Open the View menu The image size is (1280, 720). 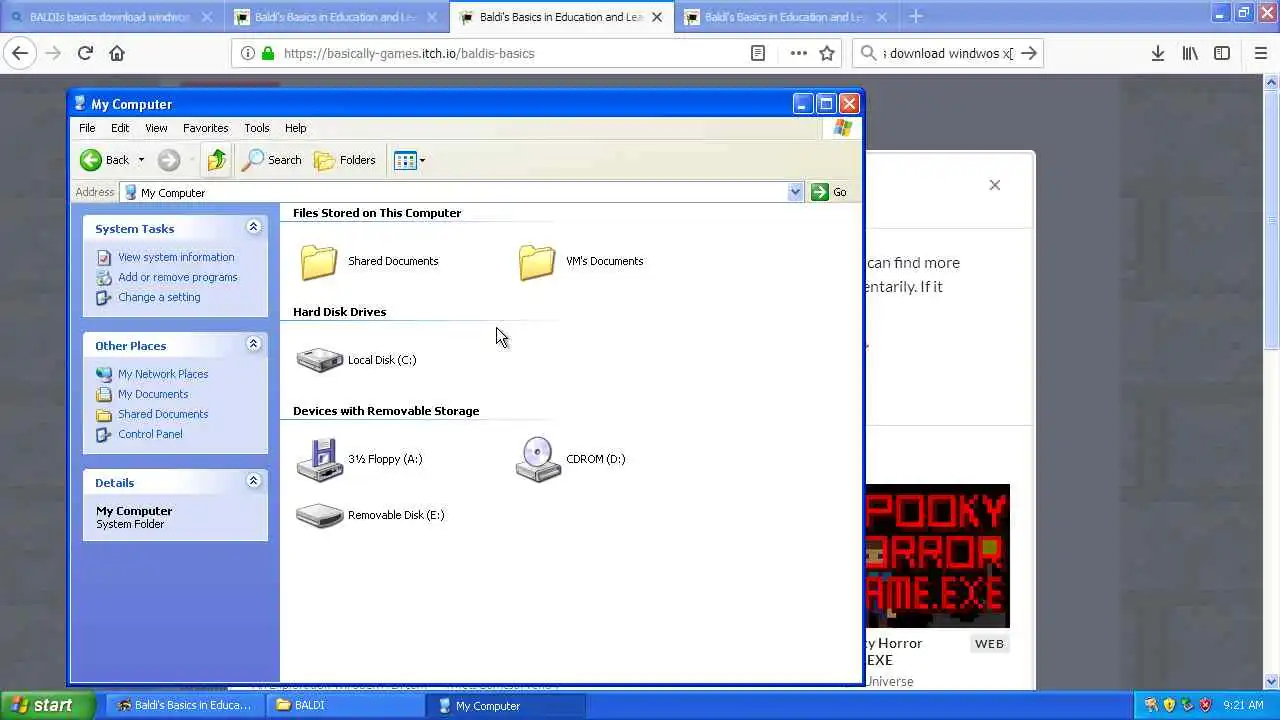click(x=156, y=128)
